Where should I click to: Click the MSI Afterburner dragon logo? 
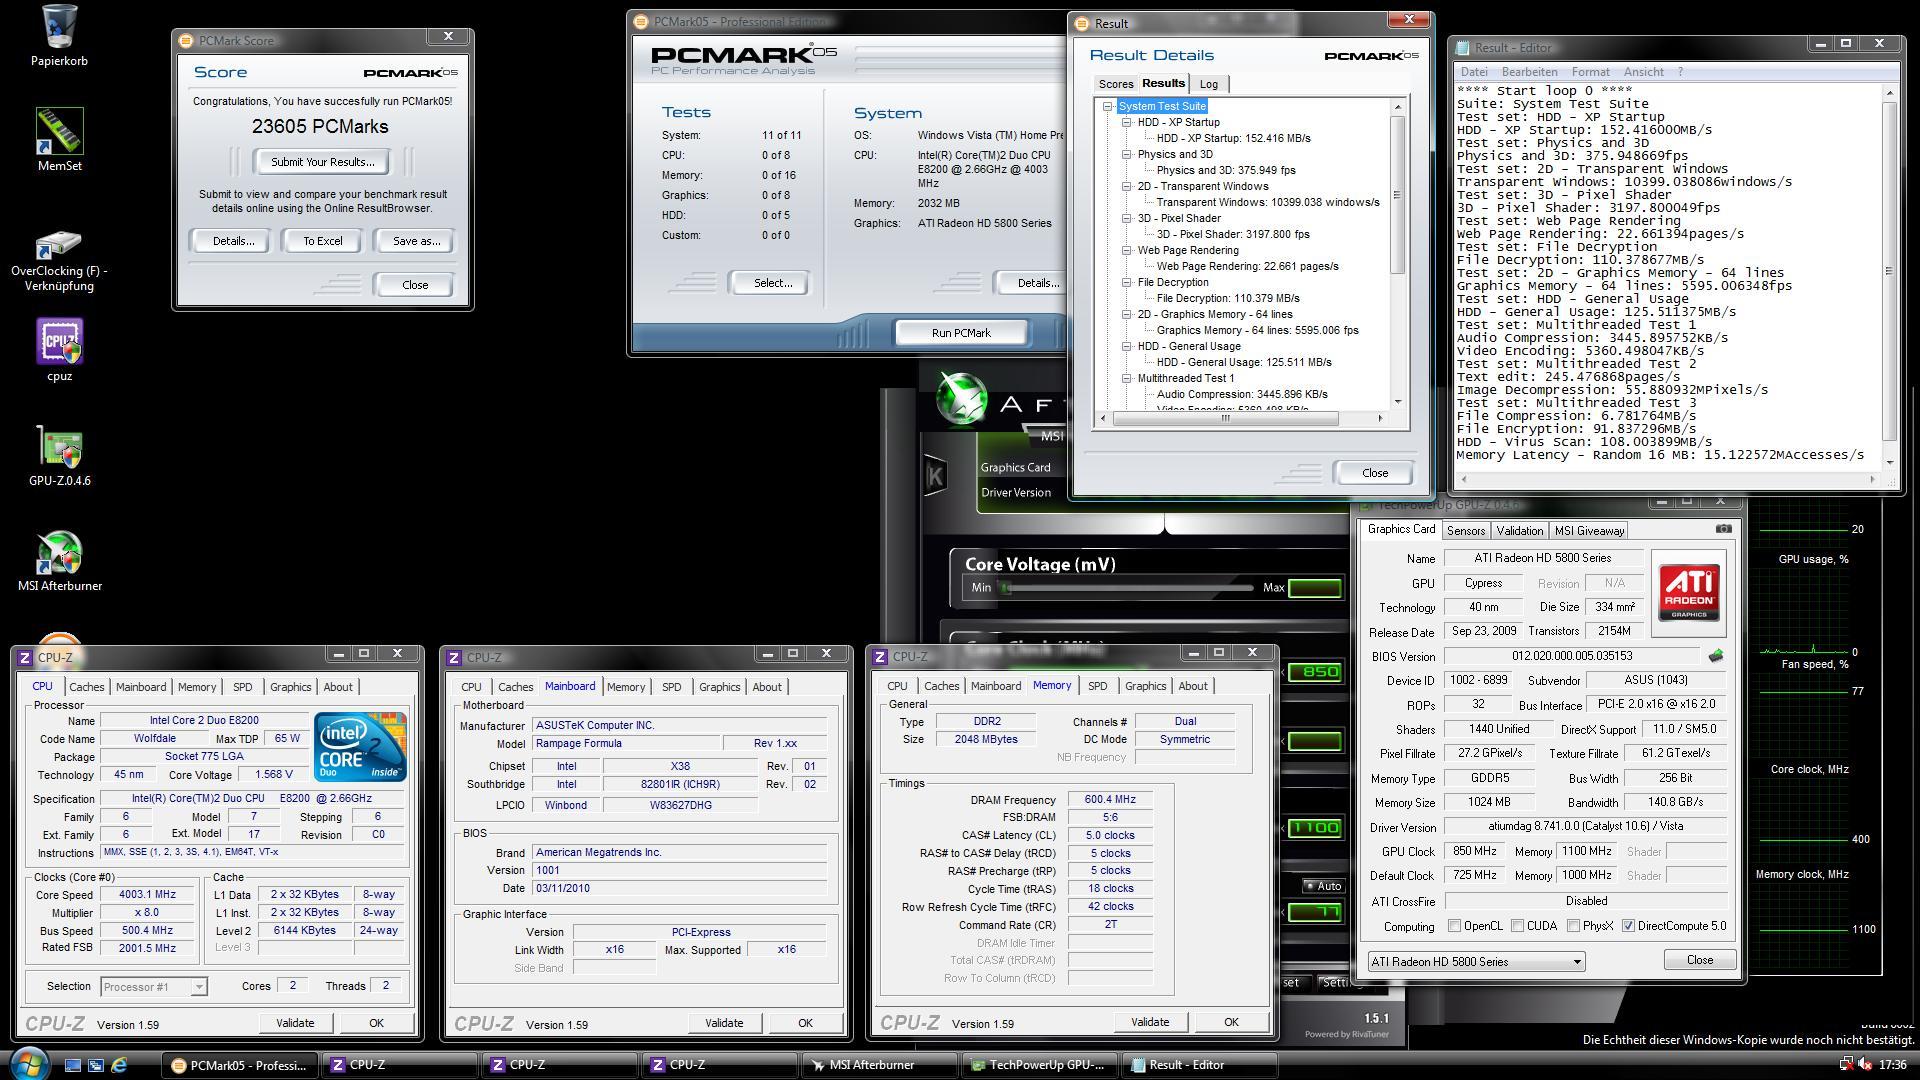tap(962, 397)
